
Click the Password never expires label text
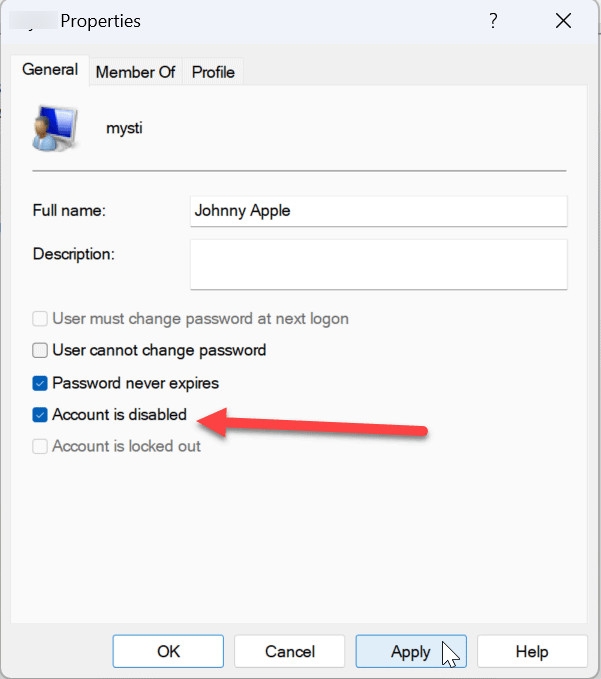tap(136, 383)
